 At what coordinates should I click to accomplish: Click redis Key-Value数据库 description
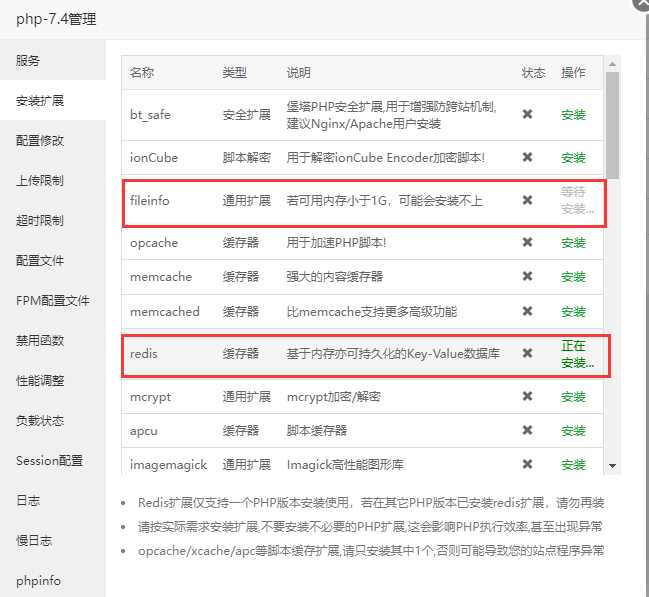click(x=393, y=354)
